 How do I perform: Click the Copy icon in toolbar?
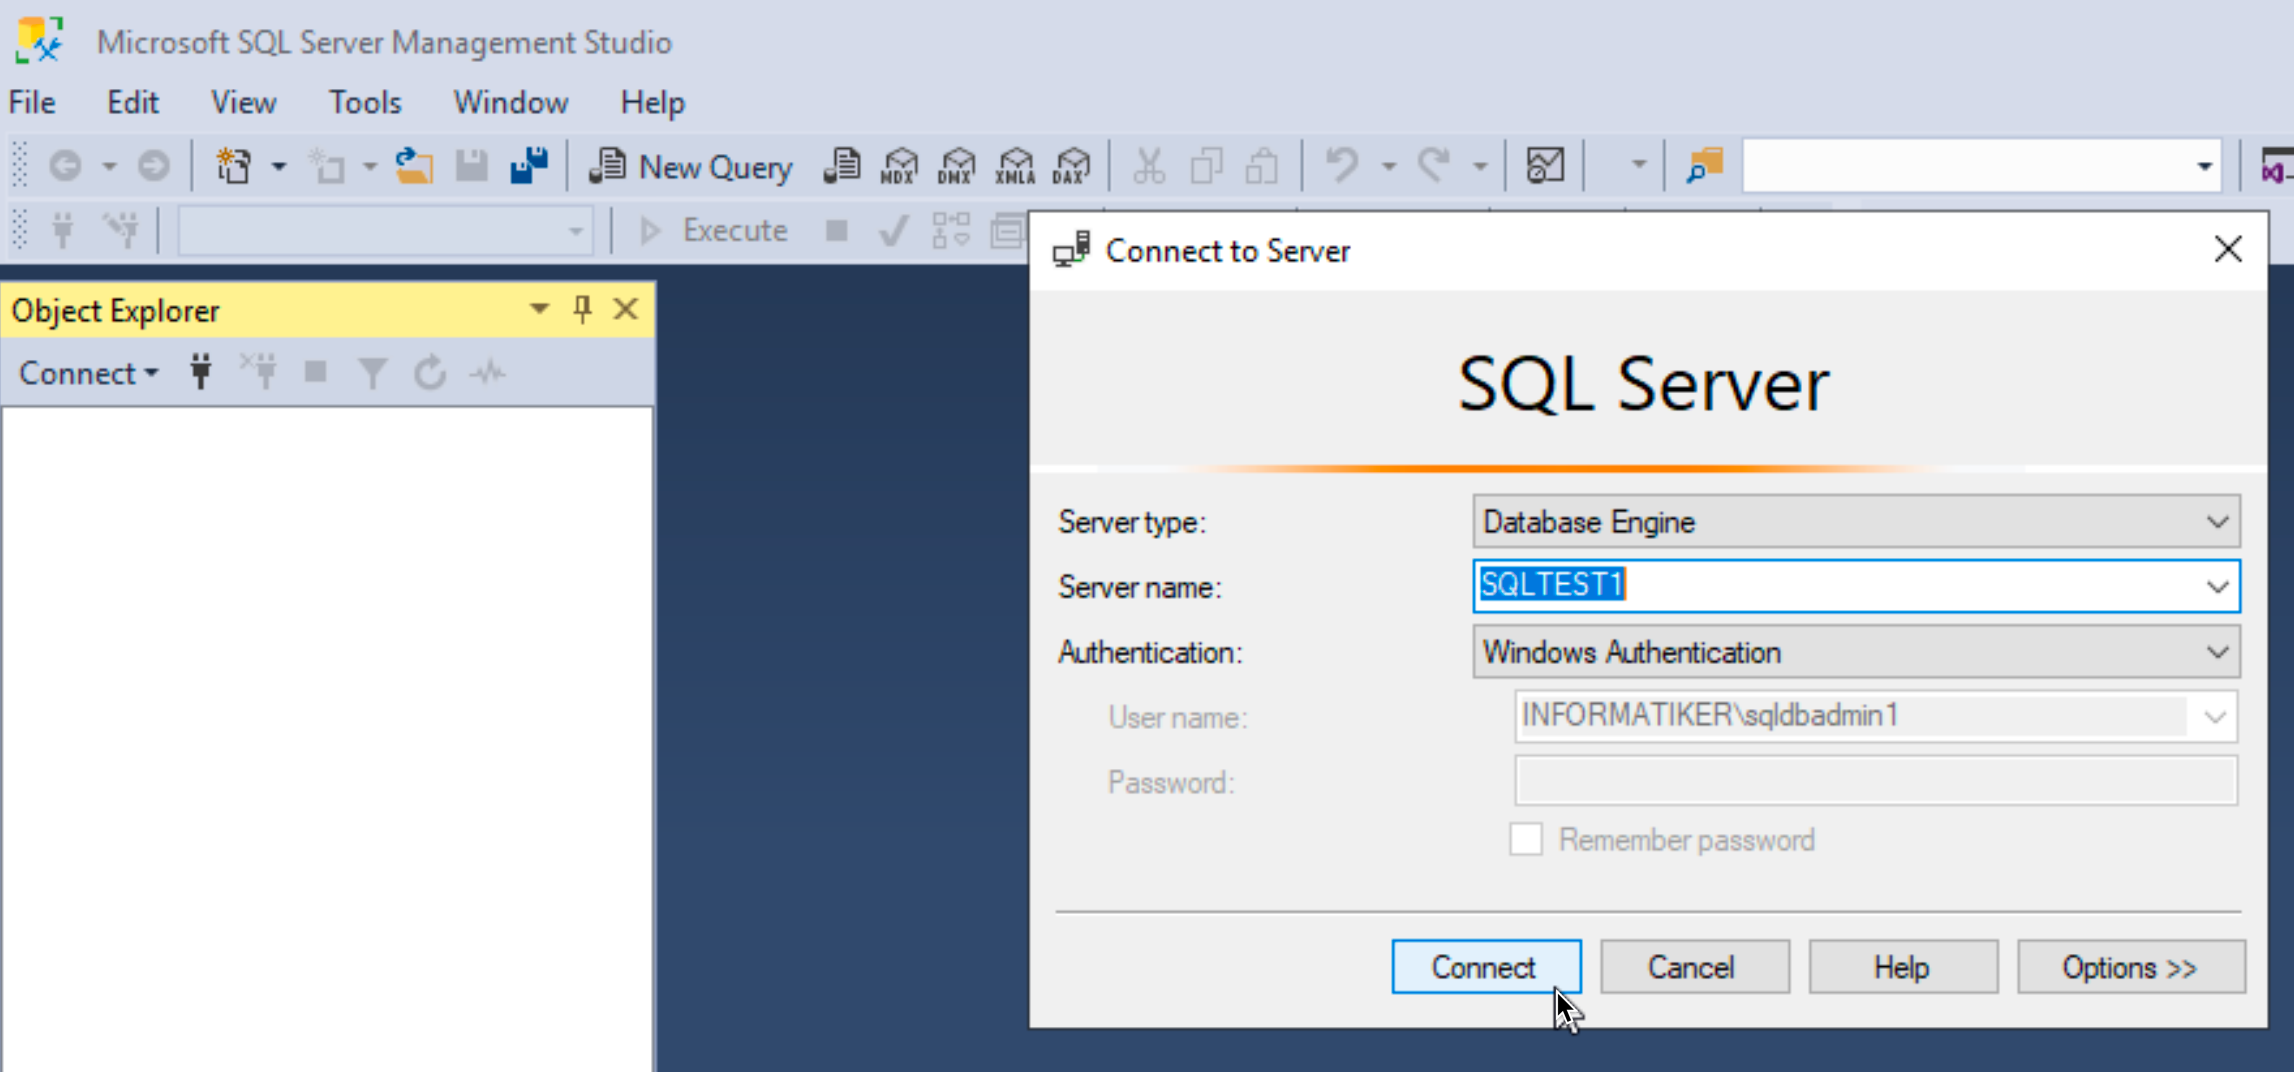click(x=1207, y=166)
